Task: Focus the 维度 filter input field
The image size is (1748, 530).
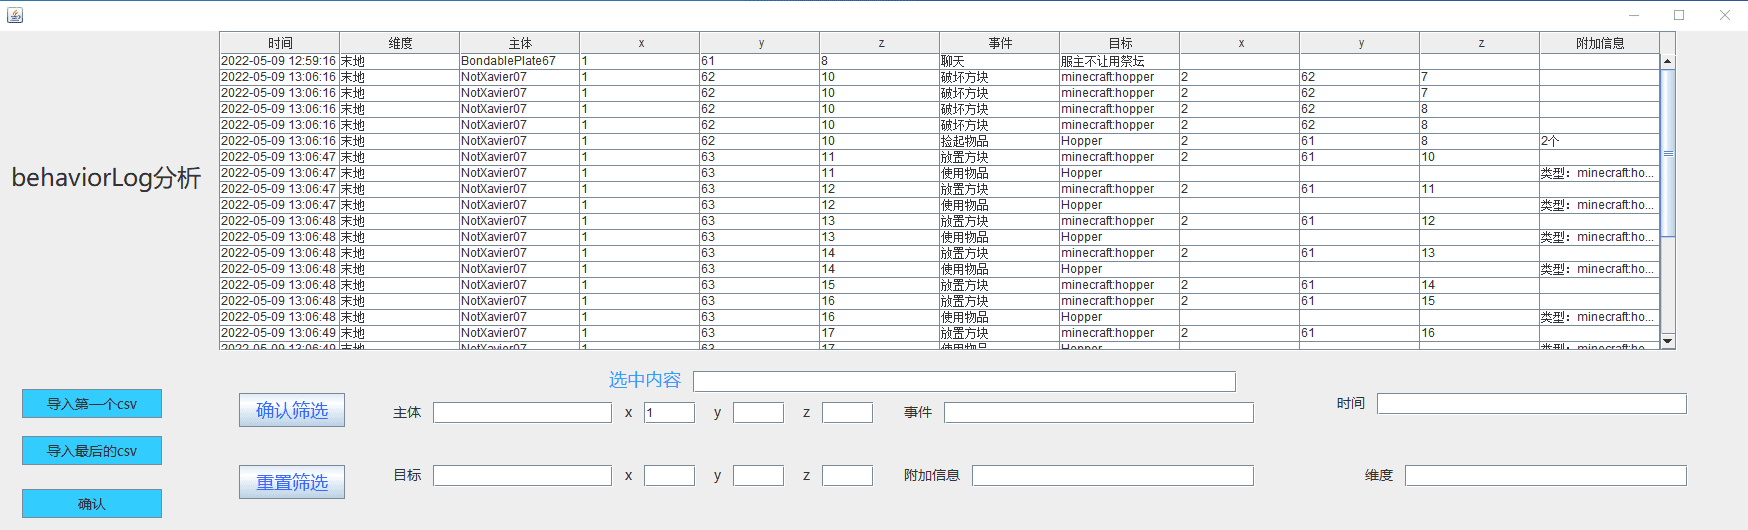Action: click(1546, 475)
